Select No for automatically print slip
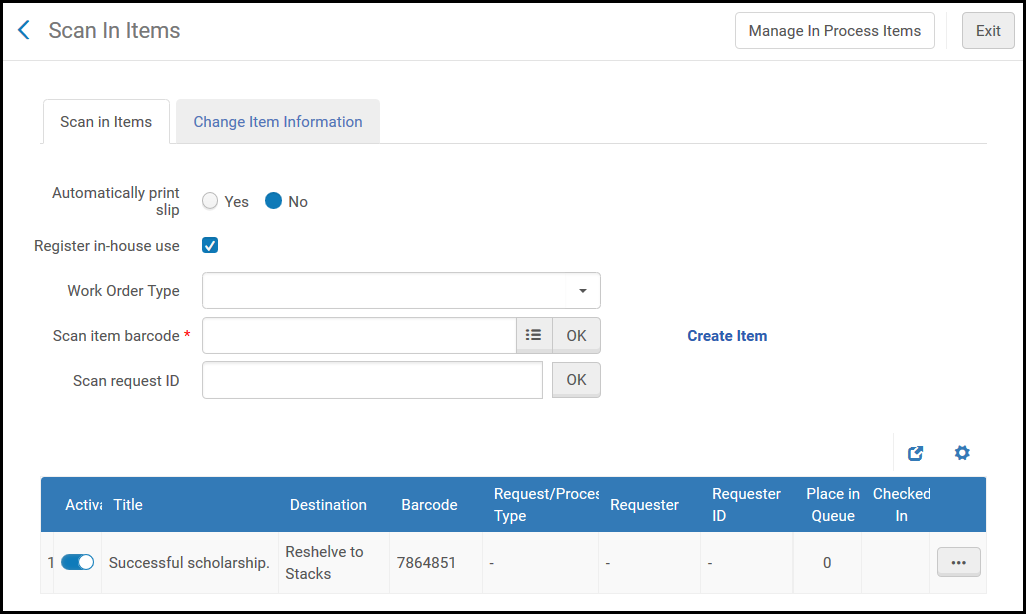Image resolution: width=1026 pixels, height=614 pixels. 274,201
